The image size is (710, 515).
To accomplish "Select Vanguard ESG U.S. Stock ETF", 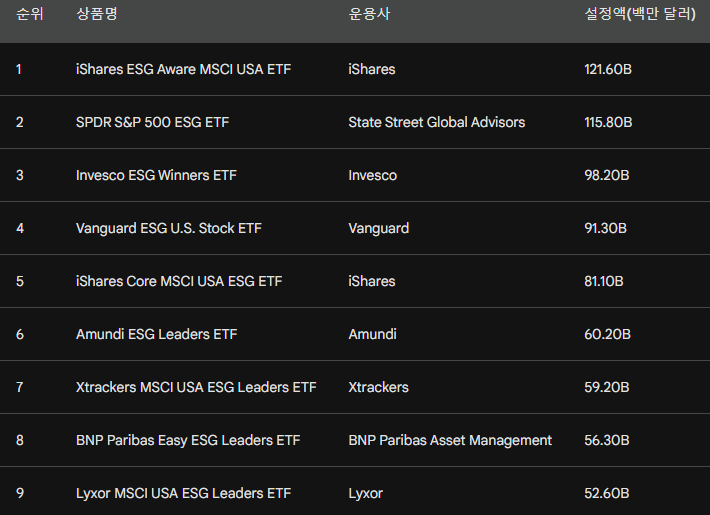I will (169, 228).
